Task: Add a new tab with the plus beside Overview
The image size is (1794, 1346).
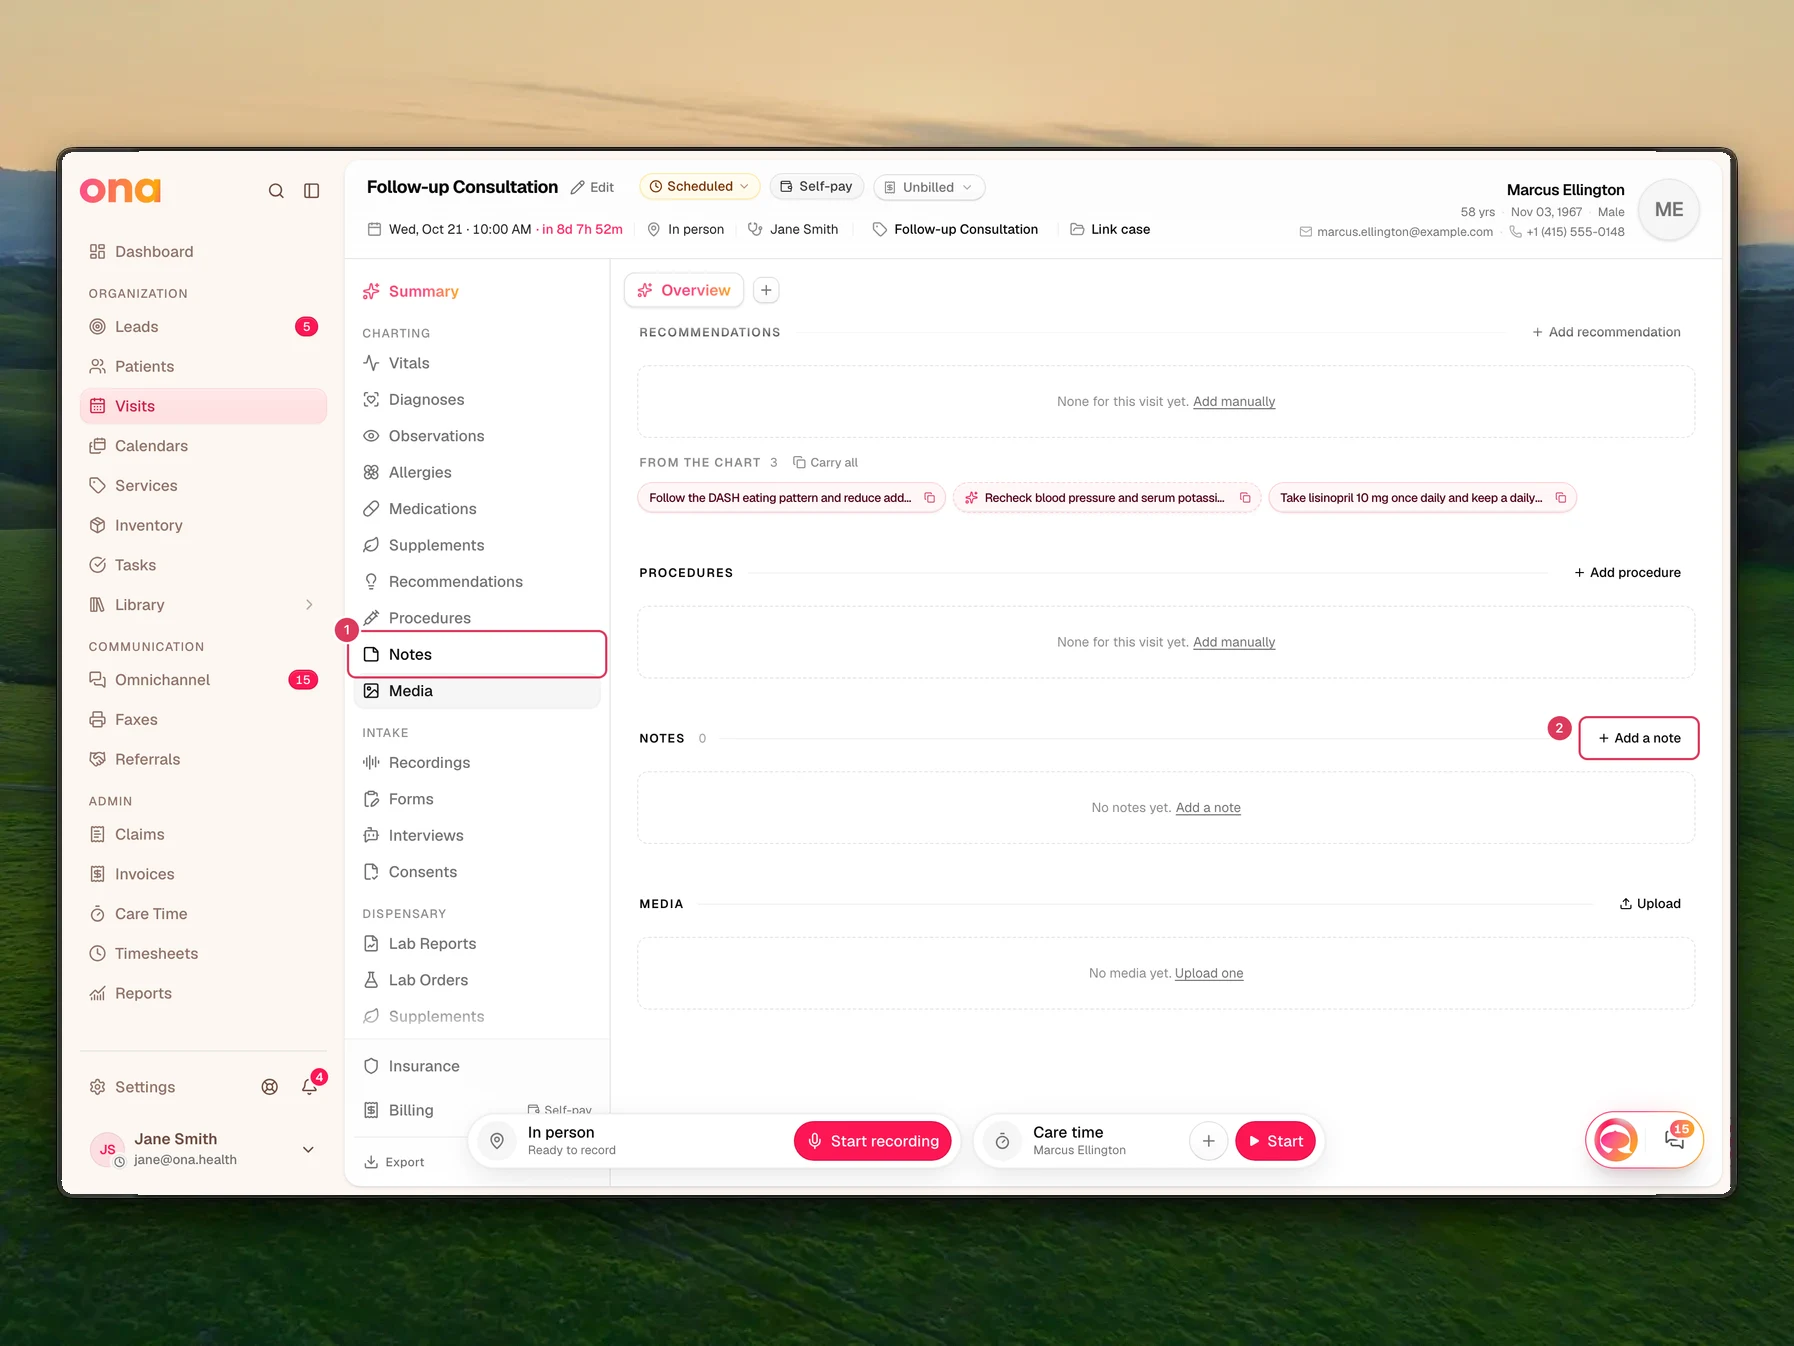Action: pyautogui.click(x=766, y=290)
